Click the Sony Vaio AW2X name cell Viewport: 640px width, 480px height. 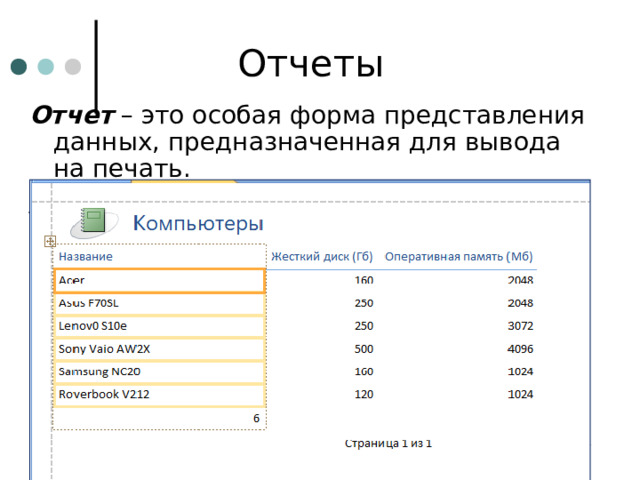(159, 349)
